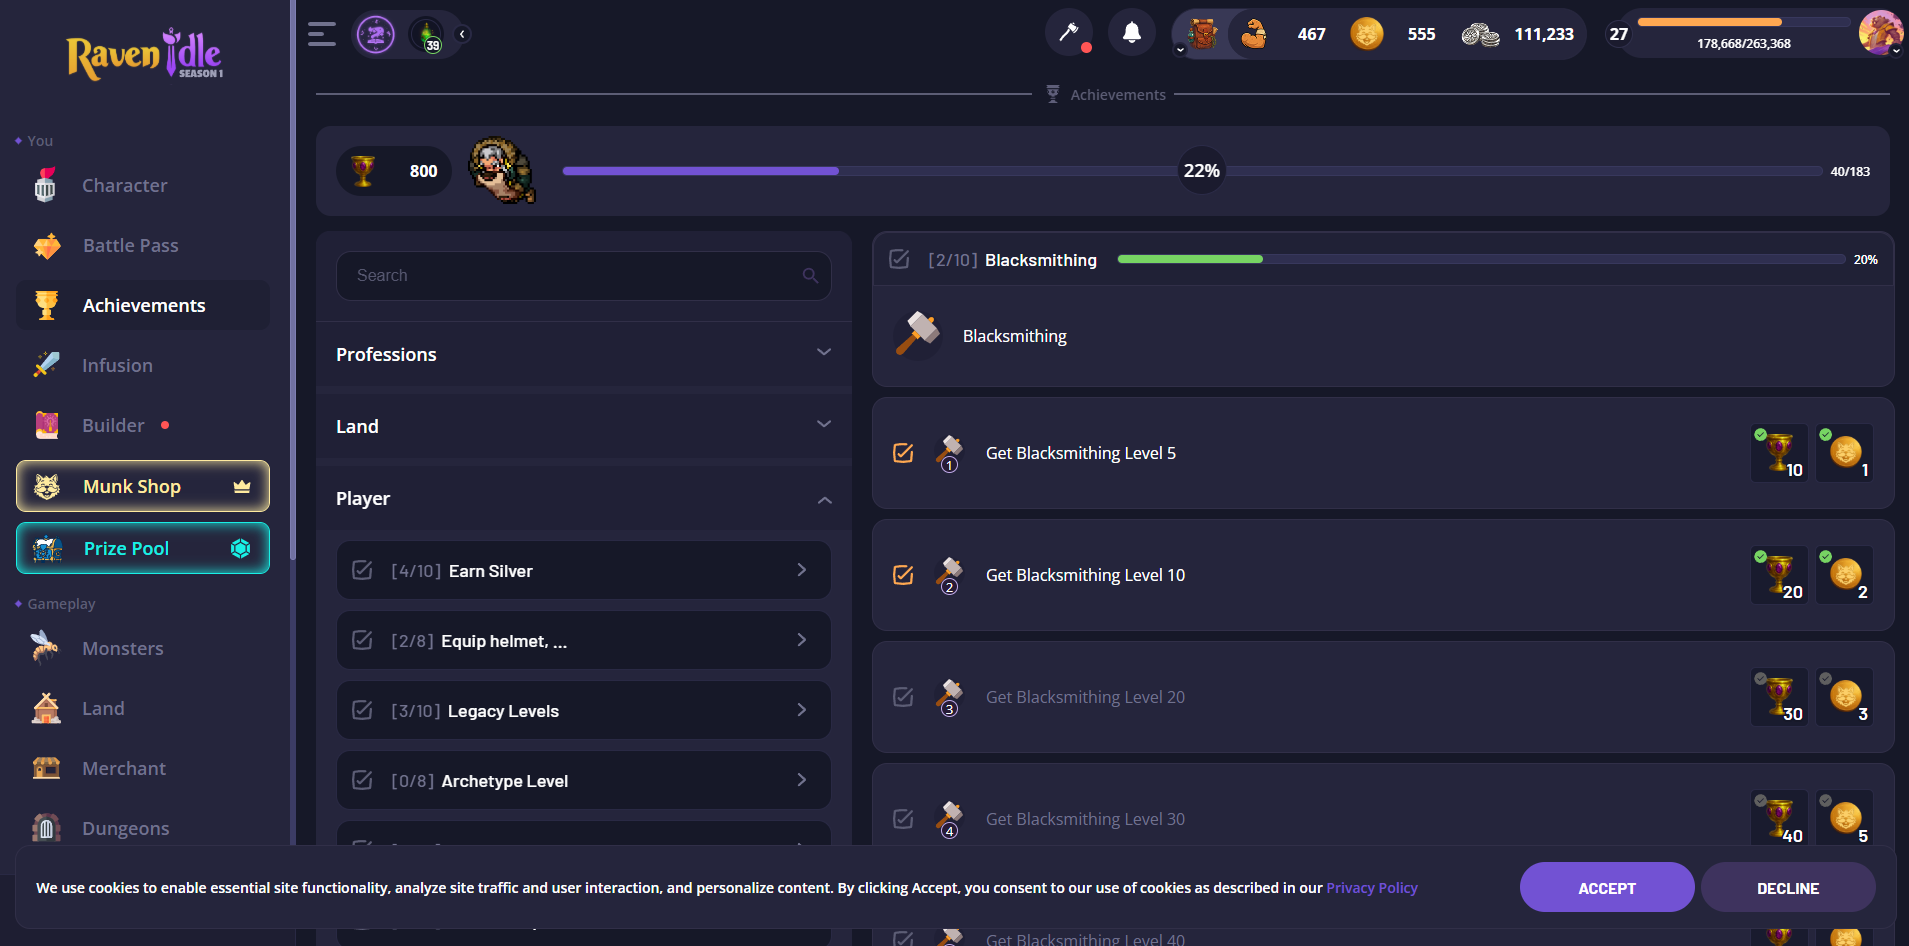Open the pickaxe tool icon in header
The width and height of the screenshot is (1909, 946).
[x=1068, y=34]
